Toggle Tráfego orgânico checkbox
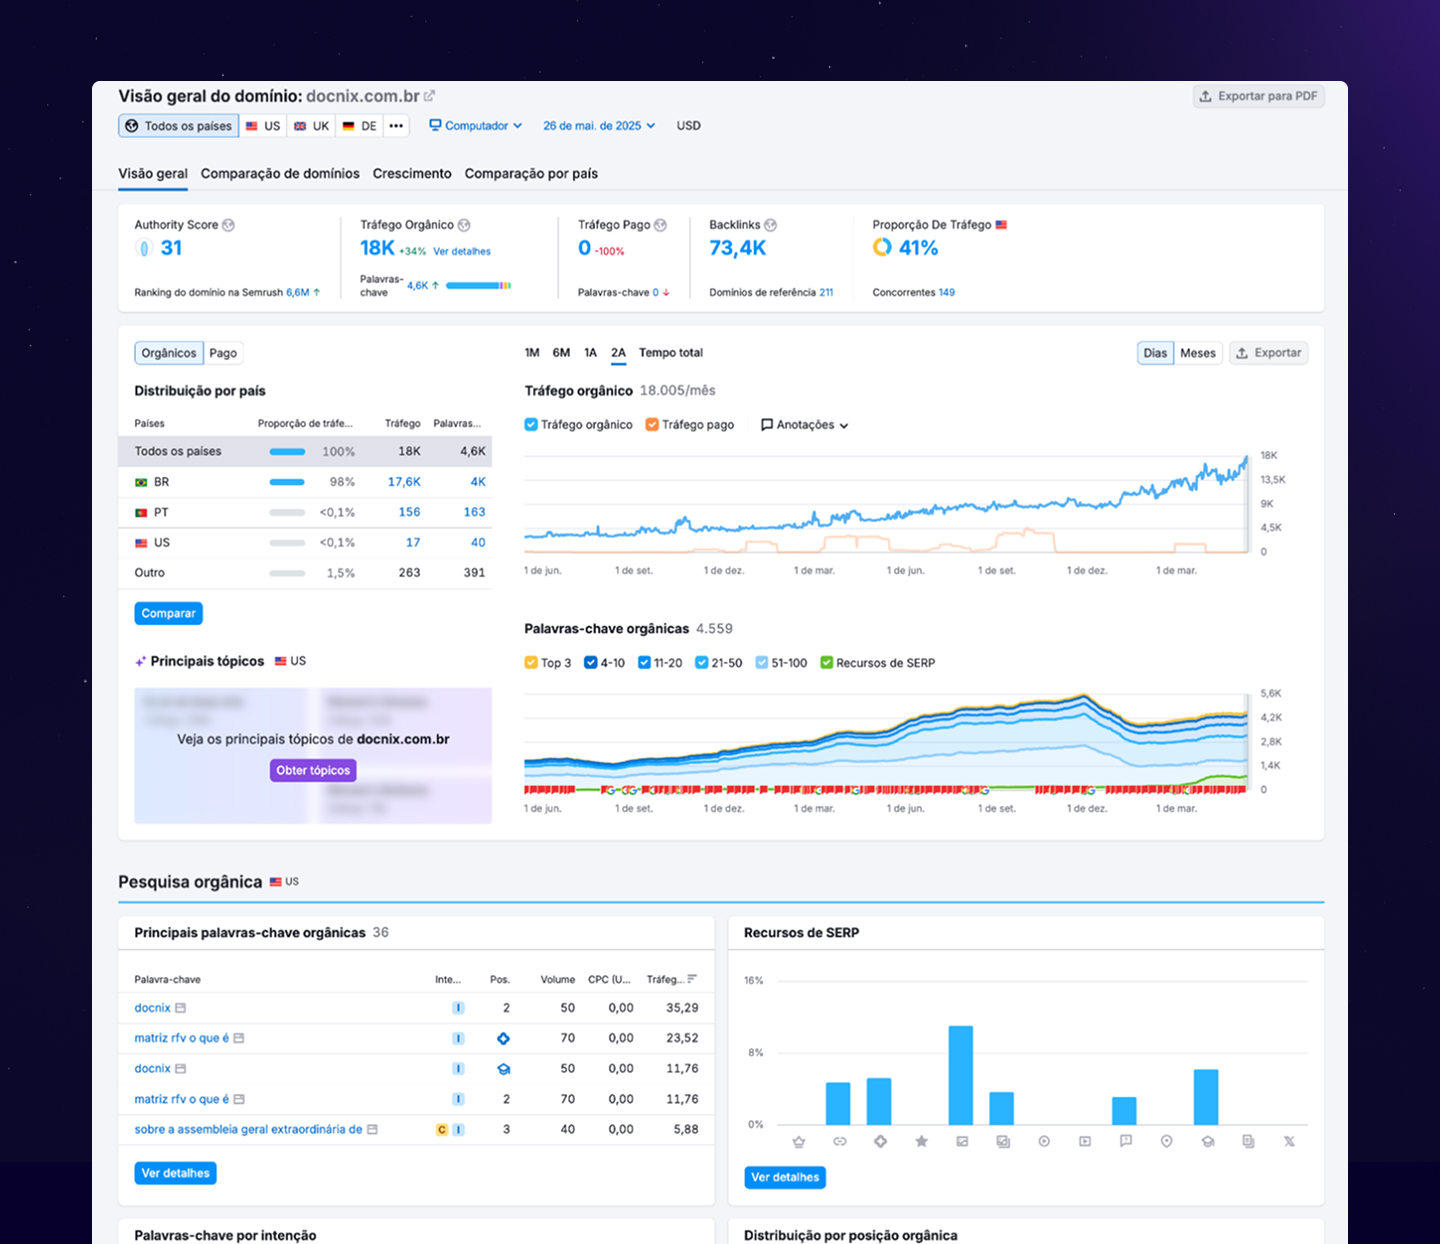The height and width of the screenshot is (1244, 1440). coord(531,425)
